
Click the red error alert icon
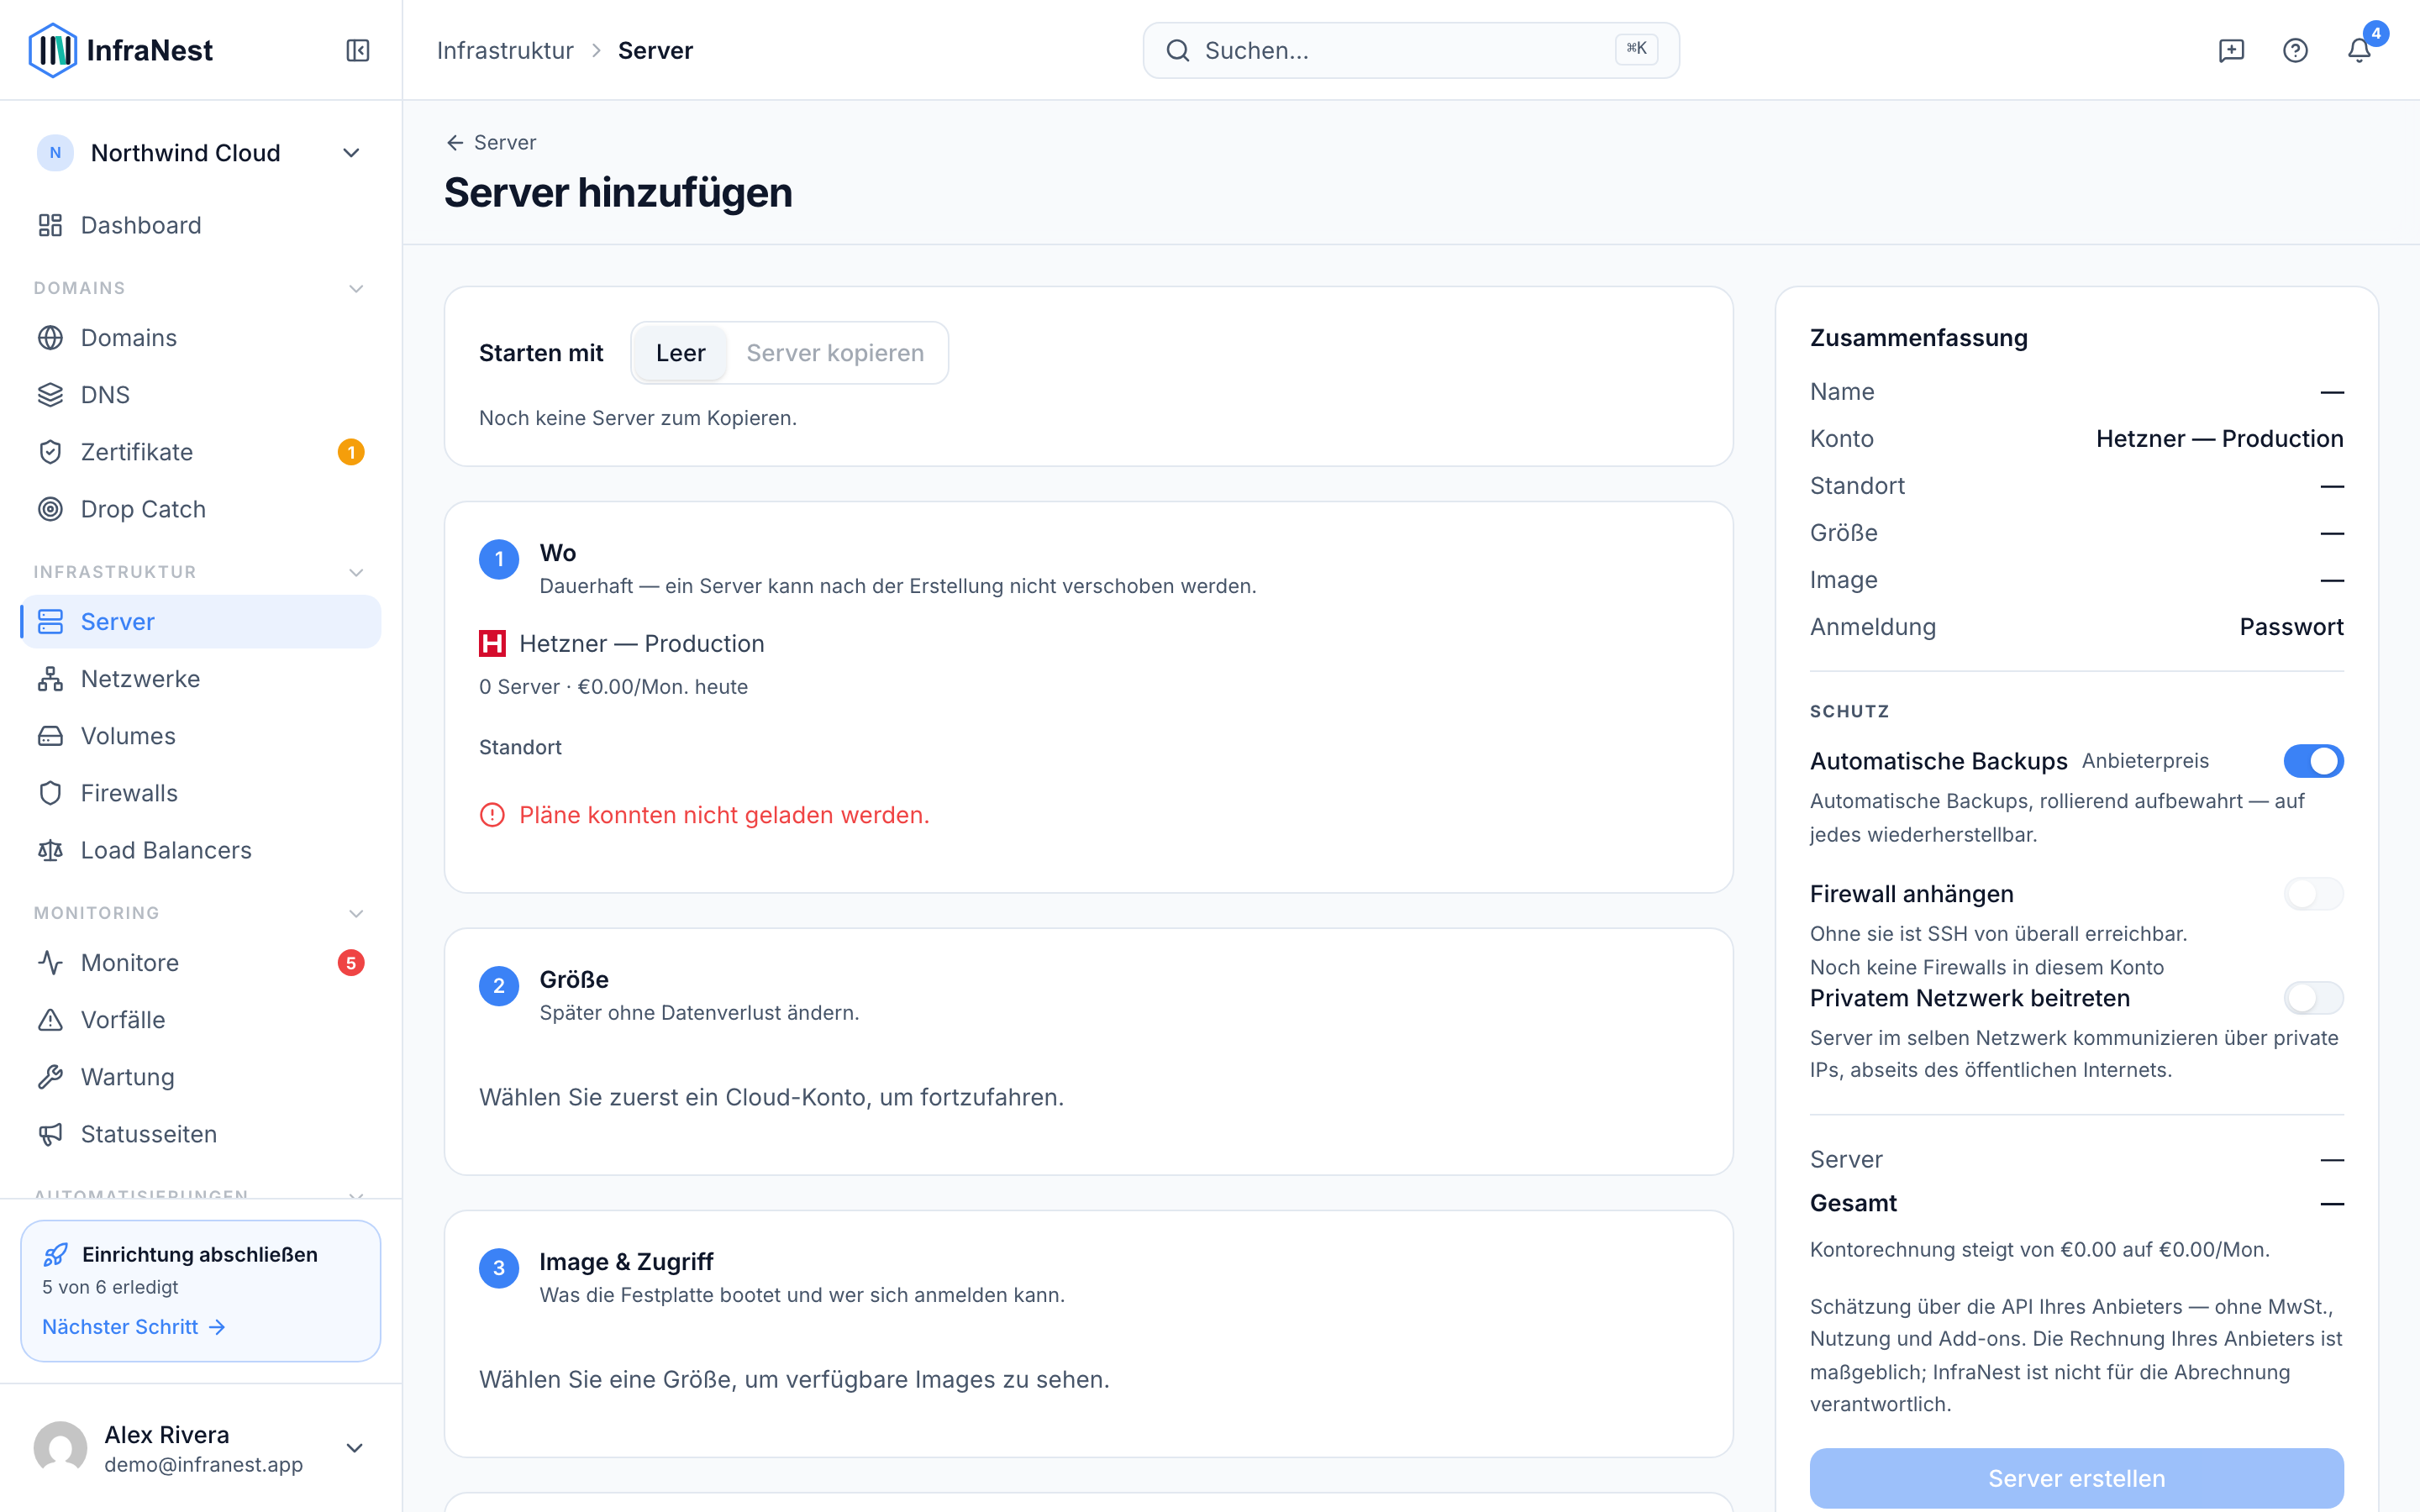[x=492, y=815]
